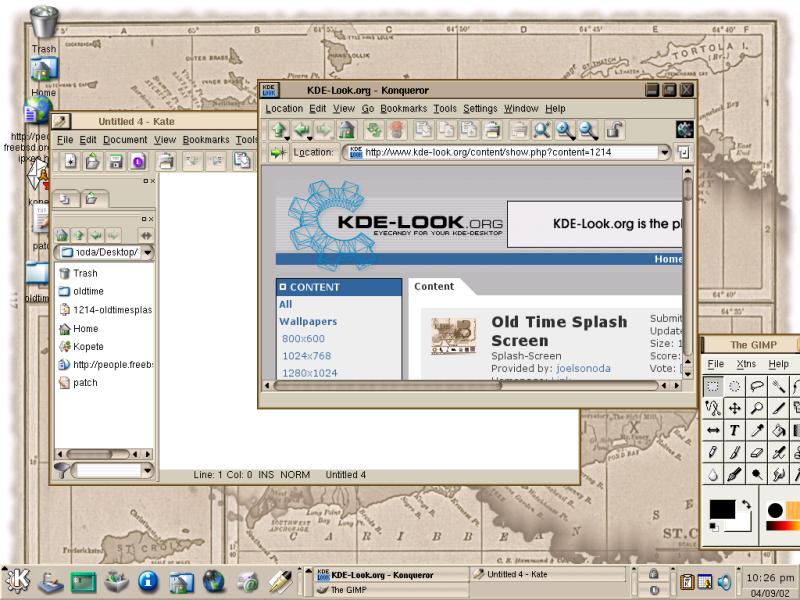Switch to the Content tab on the webpage

point(434,286)
